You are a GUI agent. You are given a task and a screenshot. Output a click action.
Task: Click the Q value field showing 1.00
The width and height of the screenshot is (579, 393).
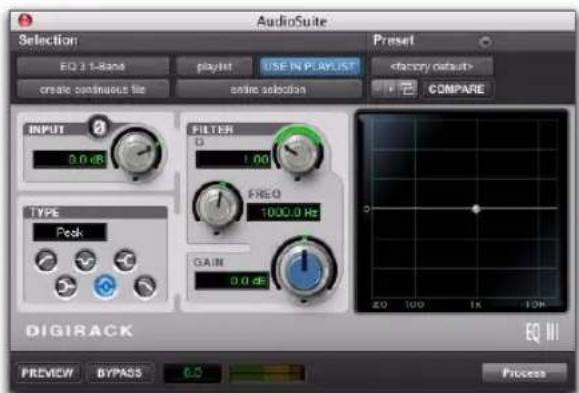point(233,160)
